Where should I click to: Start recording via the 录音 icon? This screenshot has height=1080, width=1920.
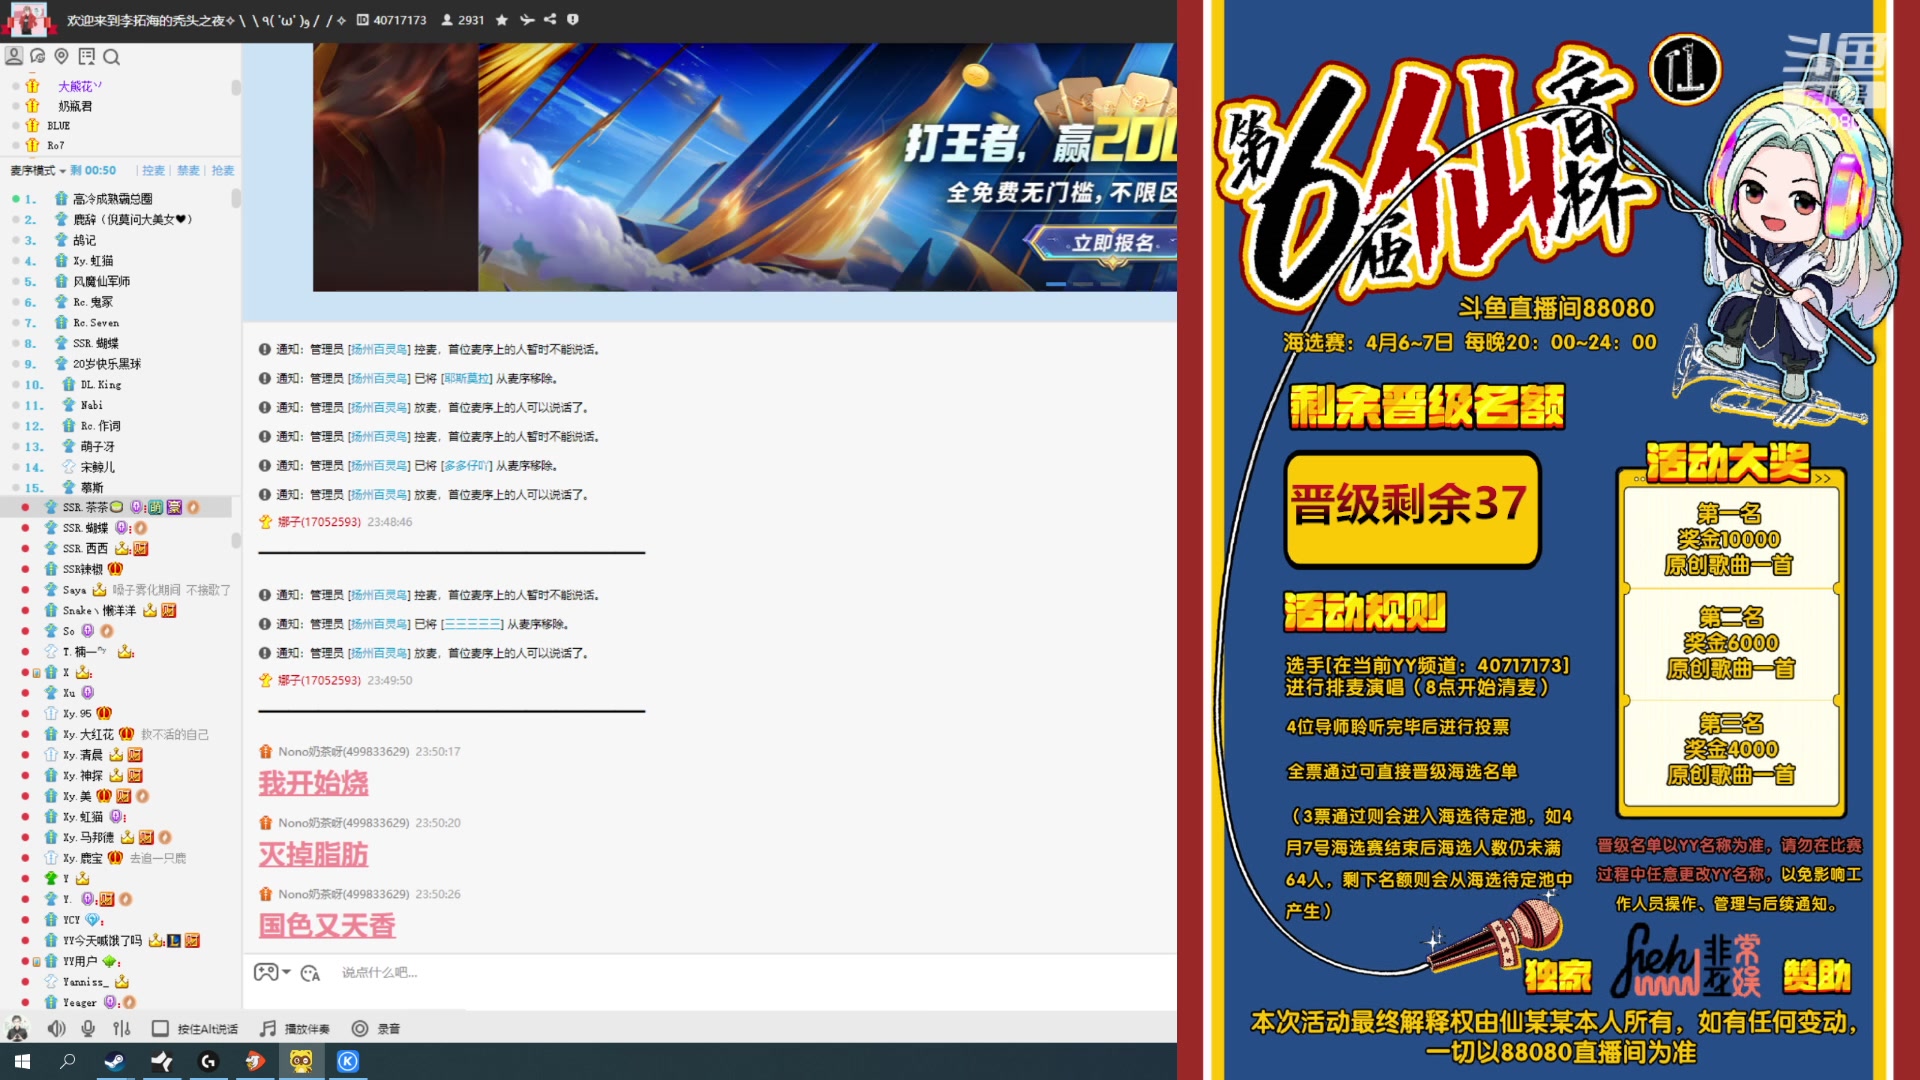coord(358,1027)
